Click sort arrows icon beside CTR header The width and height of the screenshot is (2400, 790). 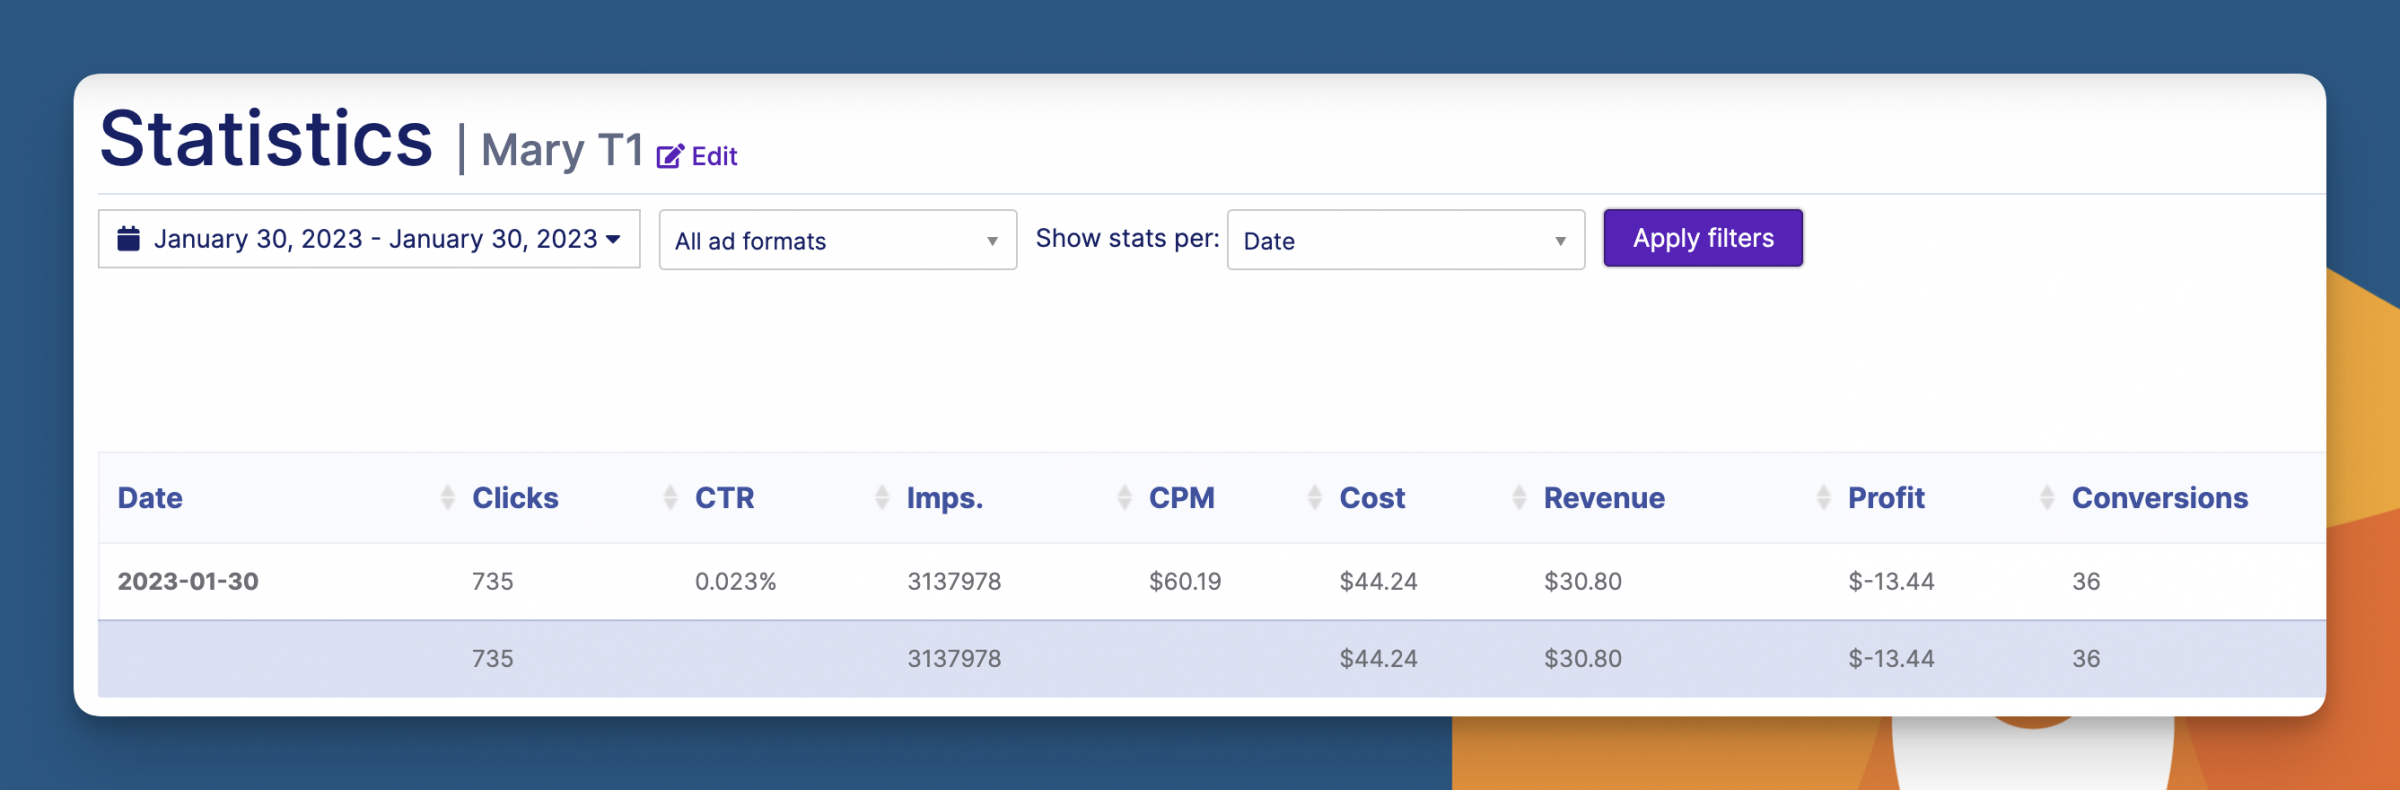pos(882,498)
